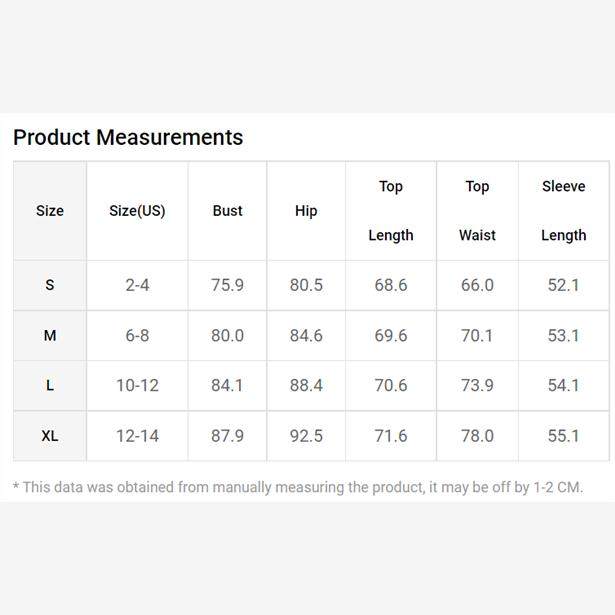Select the Top Length column header
The height and width of the screenshot is (615, 615).
pos(390,211)
